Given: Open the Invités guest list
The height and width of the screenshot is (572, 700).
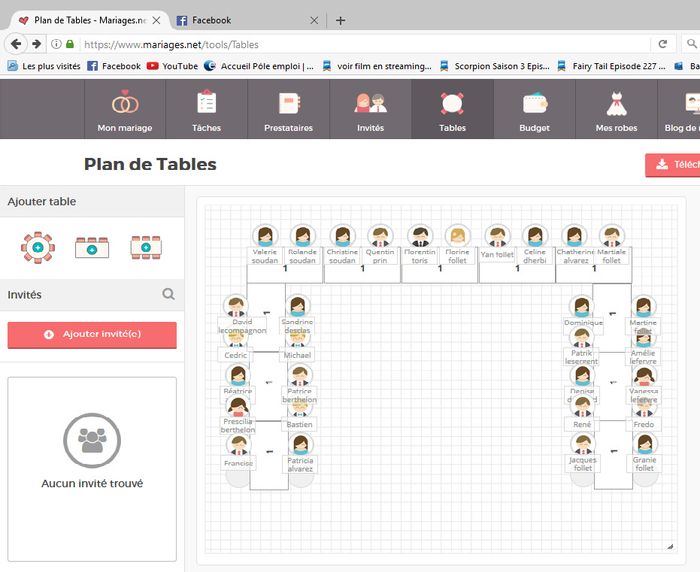Looking at the screenshot, I should point(370,110).
